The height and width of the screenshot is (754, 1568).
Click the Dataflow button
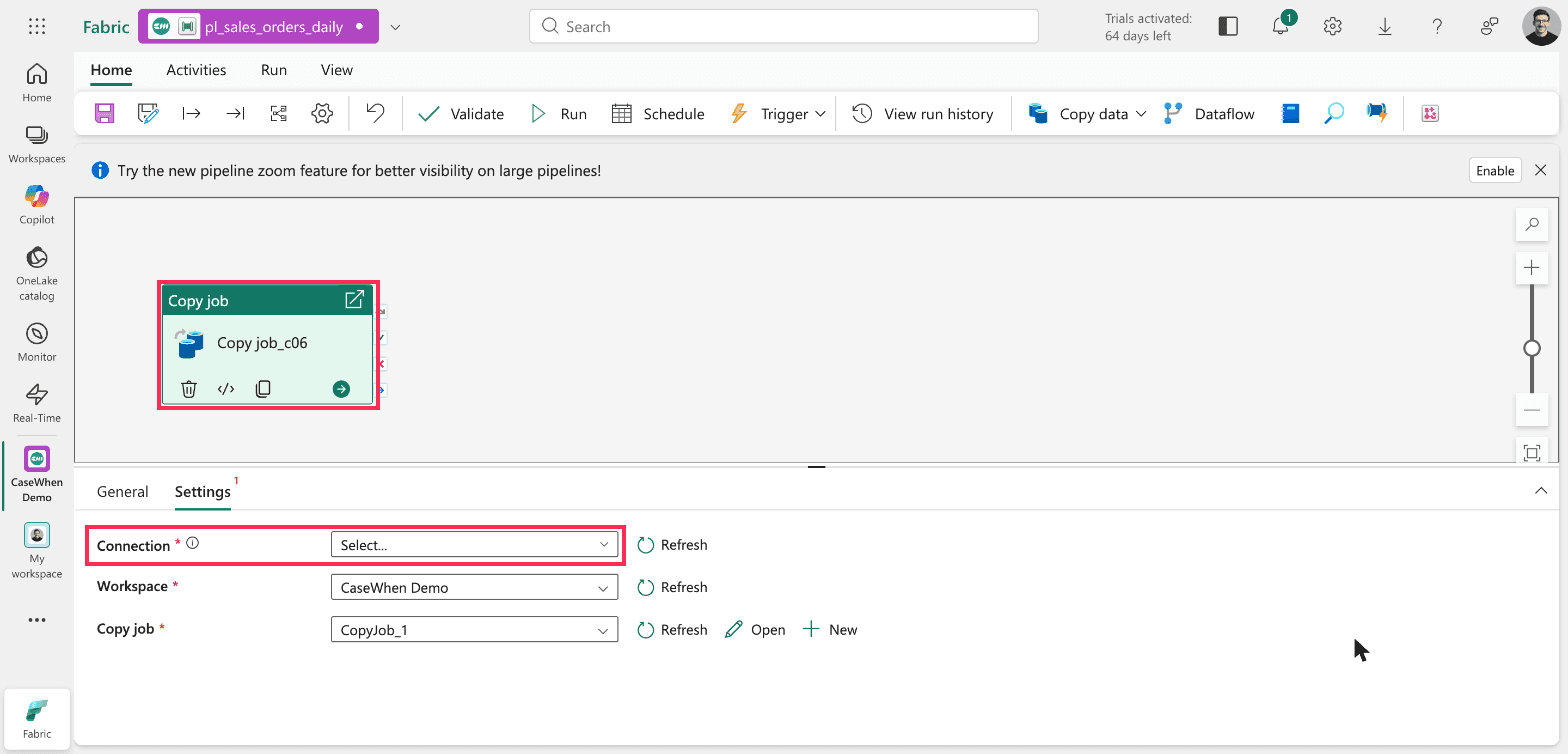click(x=1209, y=114)
